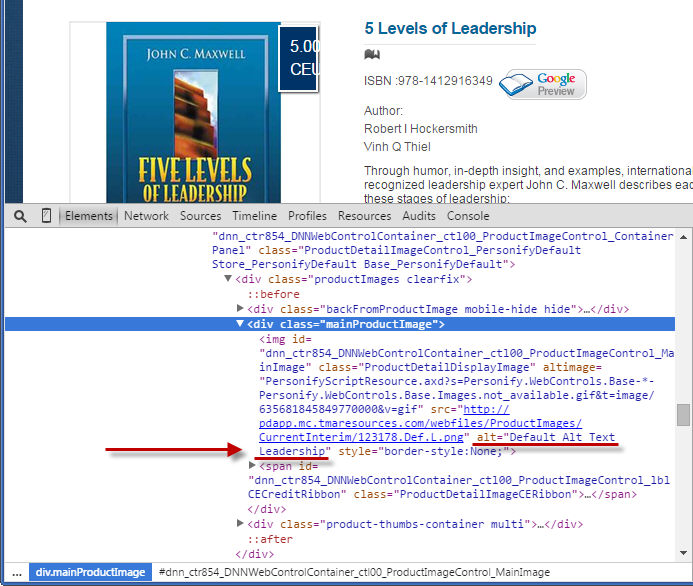Collapse the productImages clearfix div node
693x586 pixels.
click(x=228, y=278)
